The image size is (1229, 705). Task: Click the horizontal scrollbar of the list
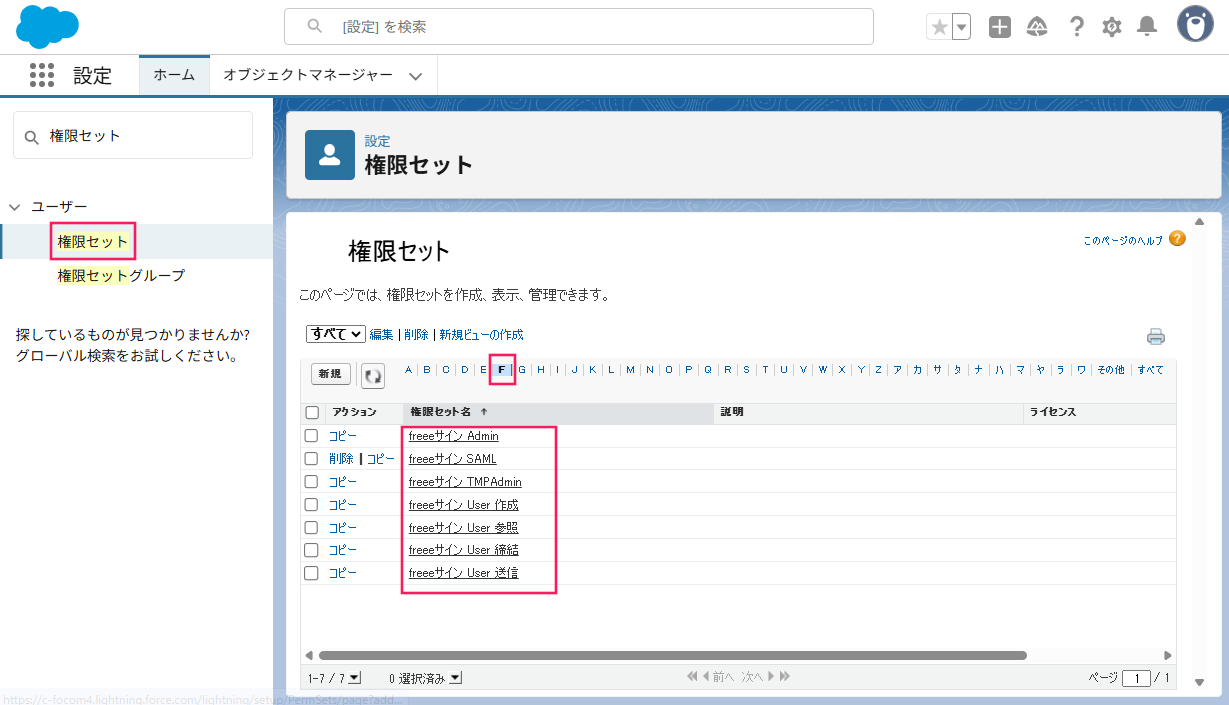(671, 656)
